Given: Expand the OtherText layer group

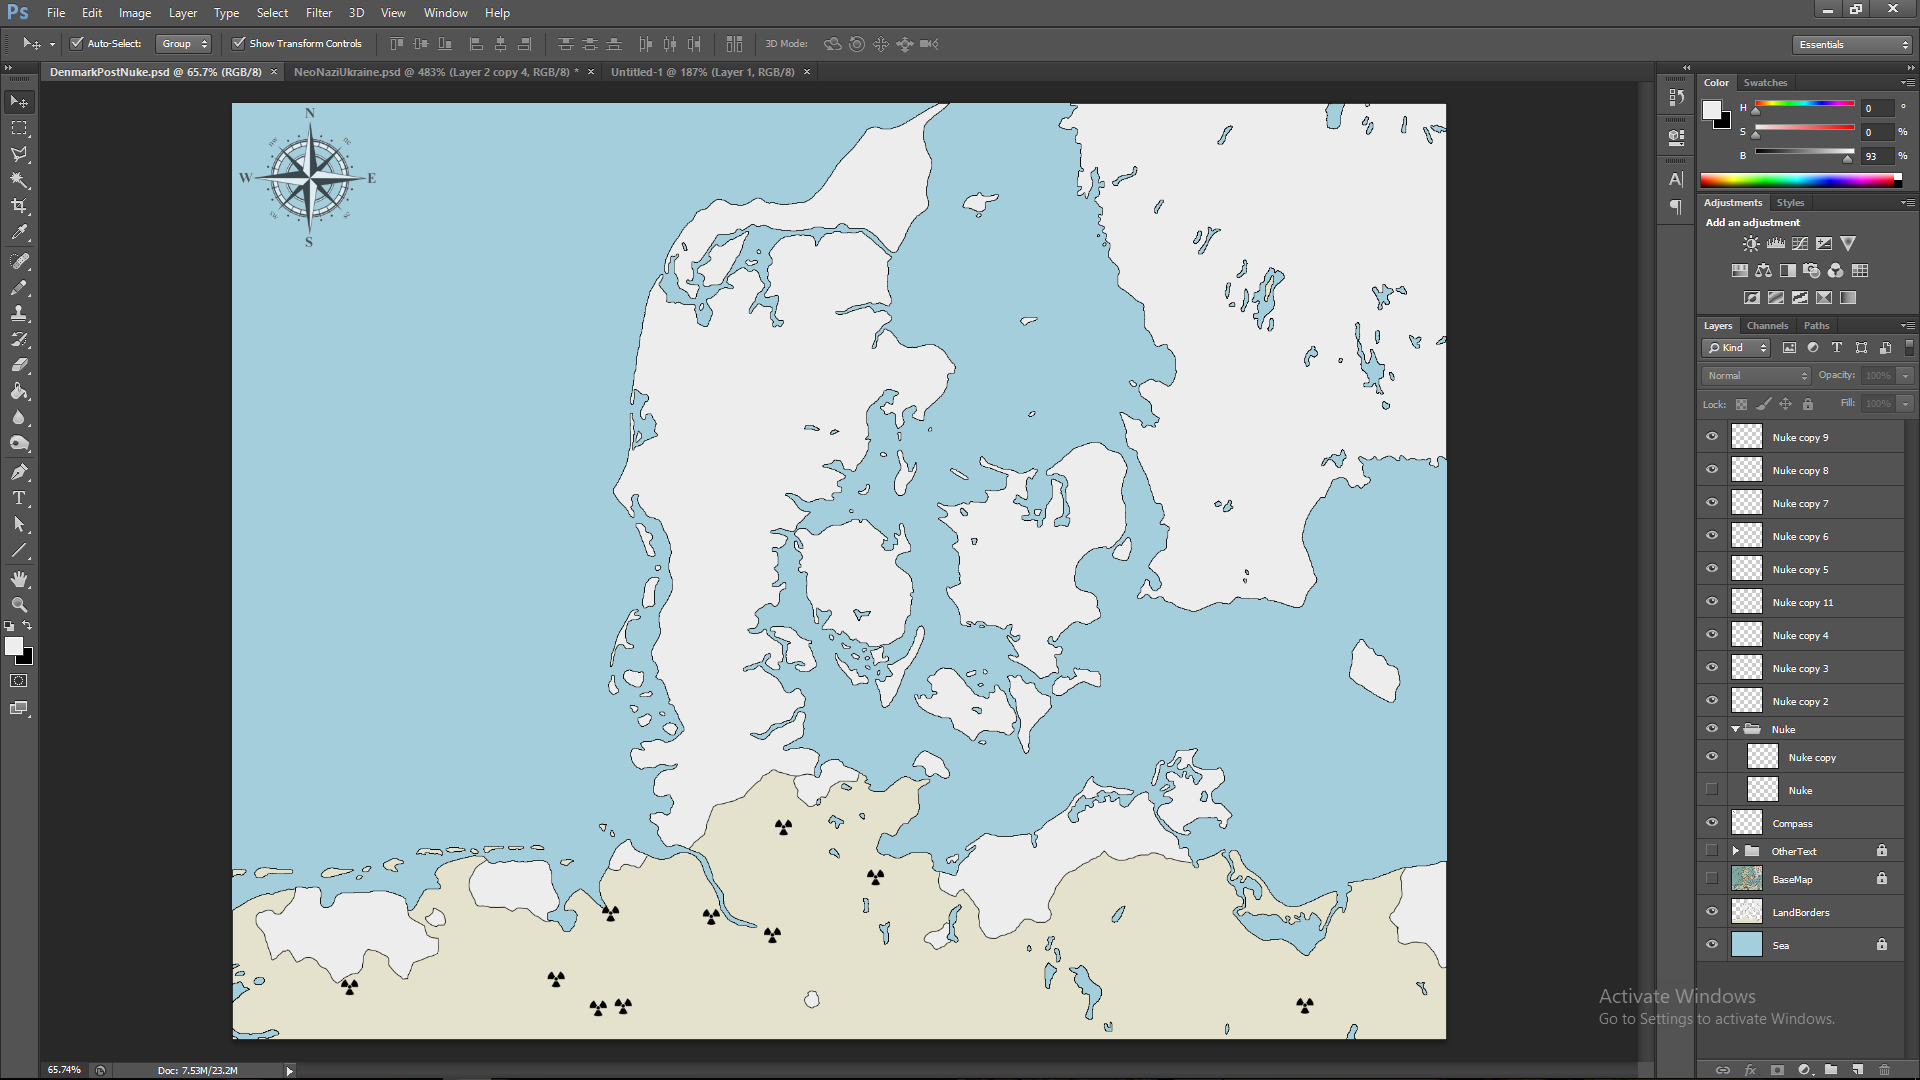Looking at the screenshot, I should point(1735,852).
